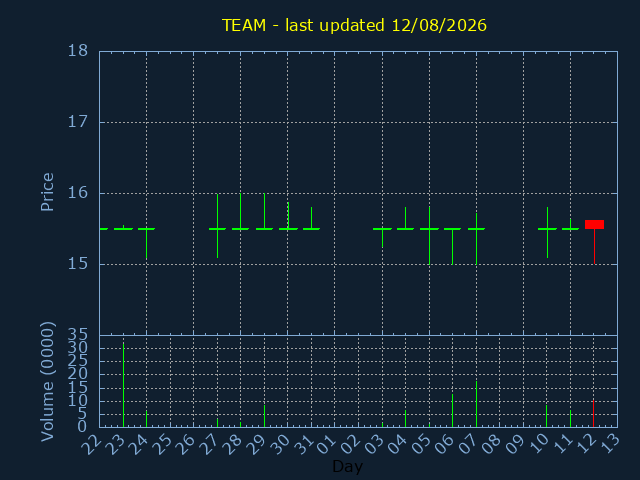Click the volume bar on day 06

click(x=452, y=411)
